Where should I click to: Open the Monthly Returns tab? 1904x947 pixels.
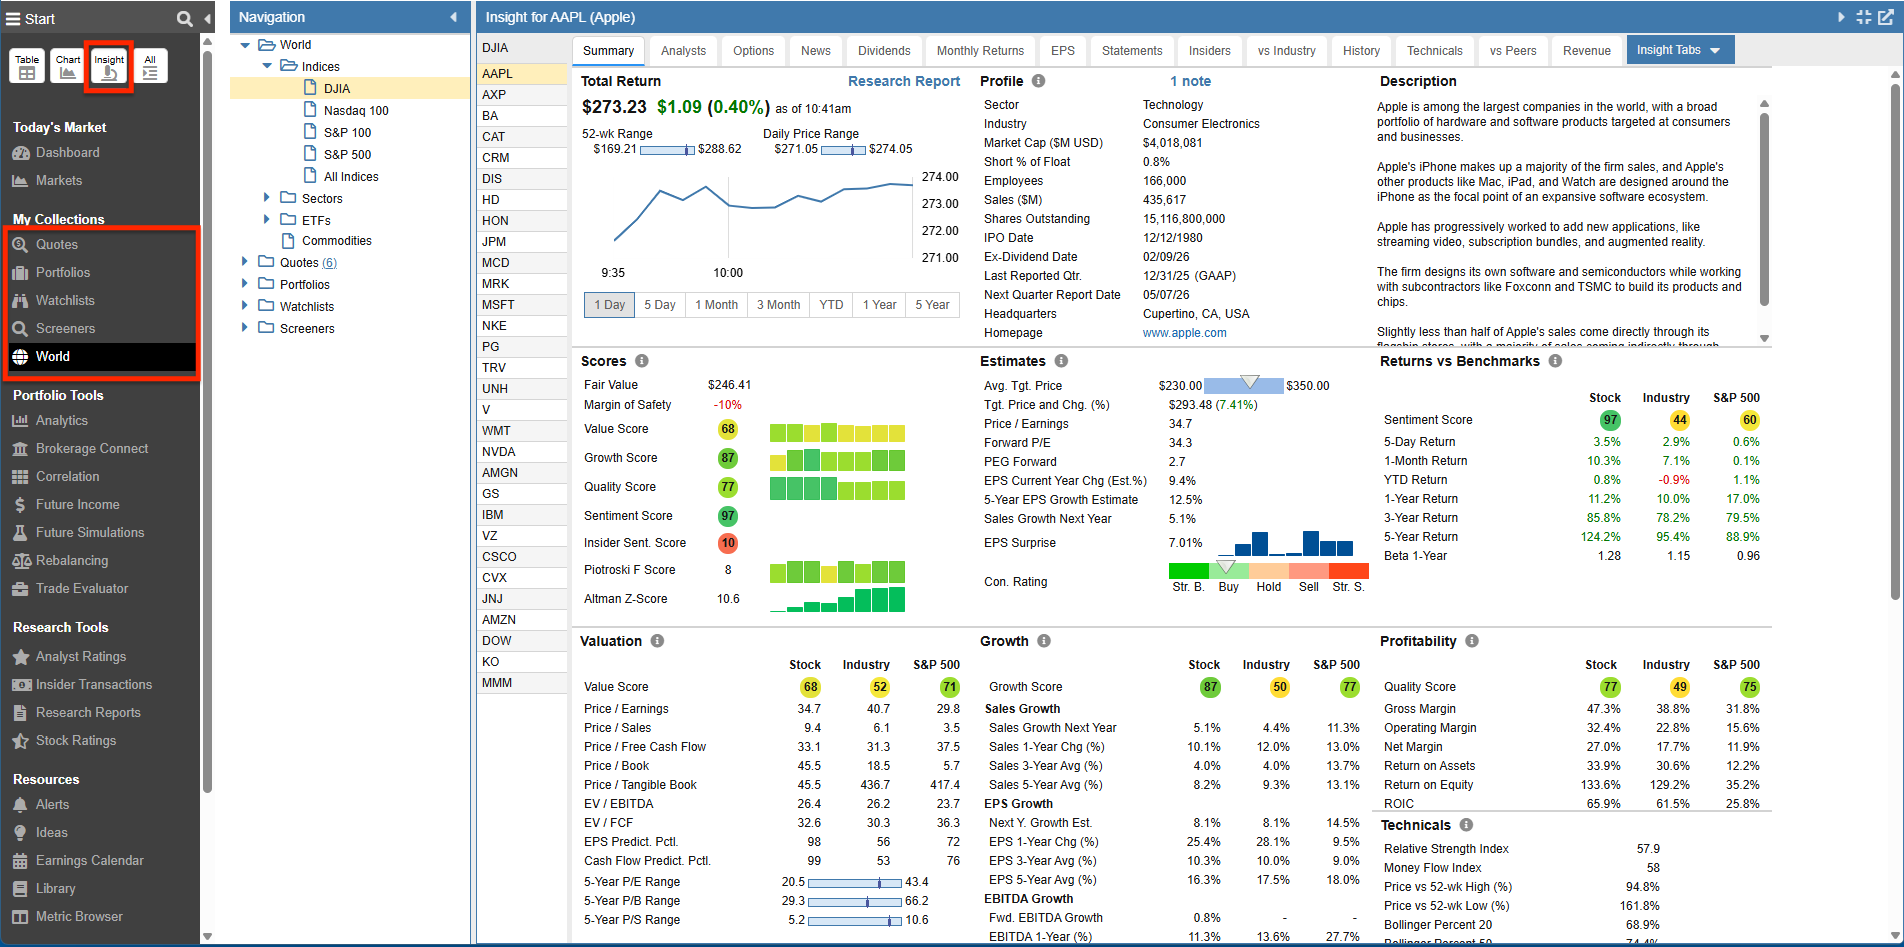coord(980,51)
